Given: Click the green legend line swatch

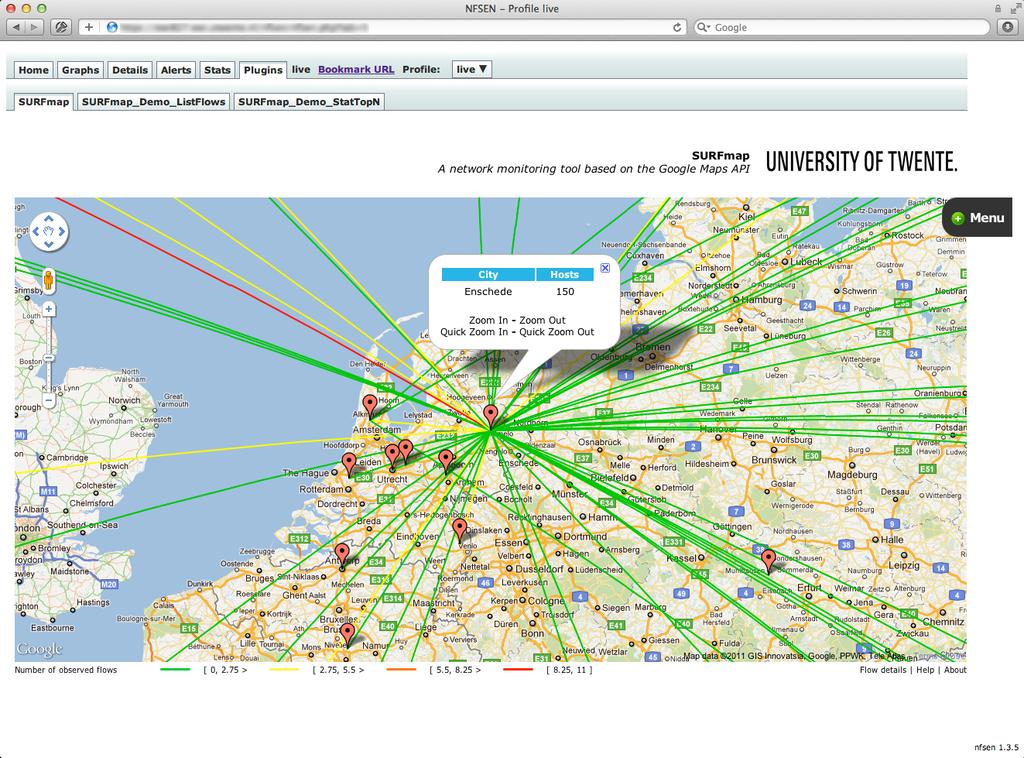Looking at the screenshot, I should pyautogui.click(x=174, y=670).
